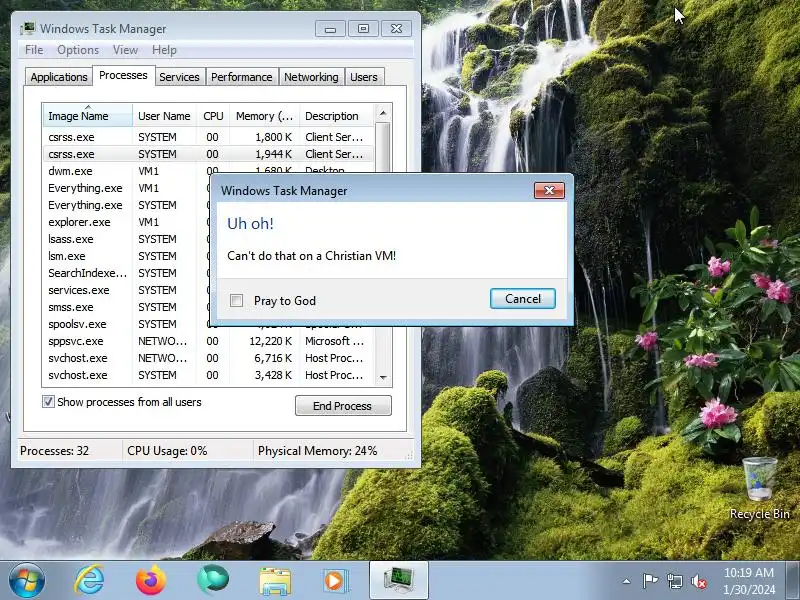
Task: Select Task Manager taskbar button
Action: pyautogui.click(x=398, y=581)
